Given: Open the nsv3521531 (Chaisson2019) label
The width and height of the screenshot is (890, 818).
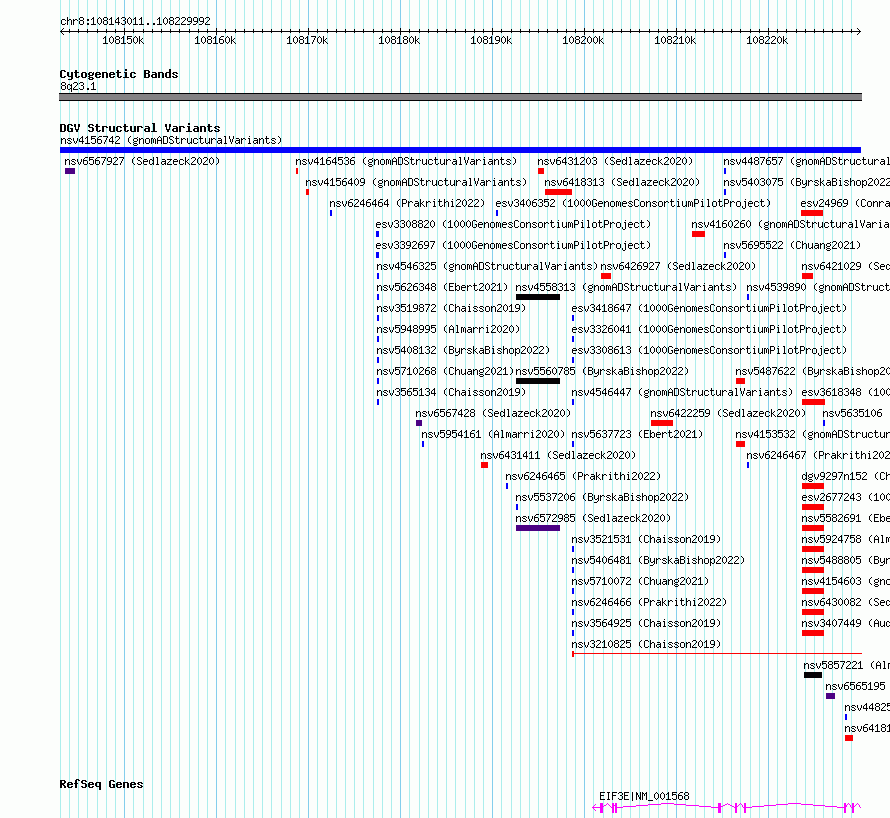Looking at the screenshot, I should click(x=646, y=539).
